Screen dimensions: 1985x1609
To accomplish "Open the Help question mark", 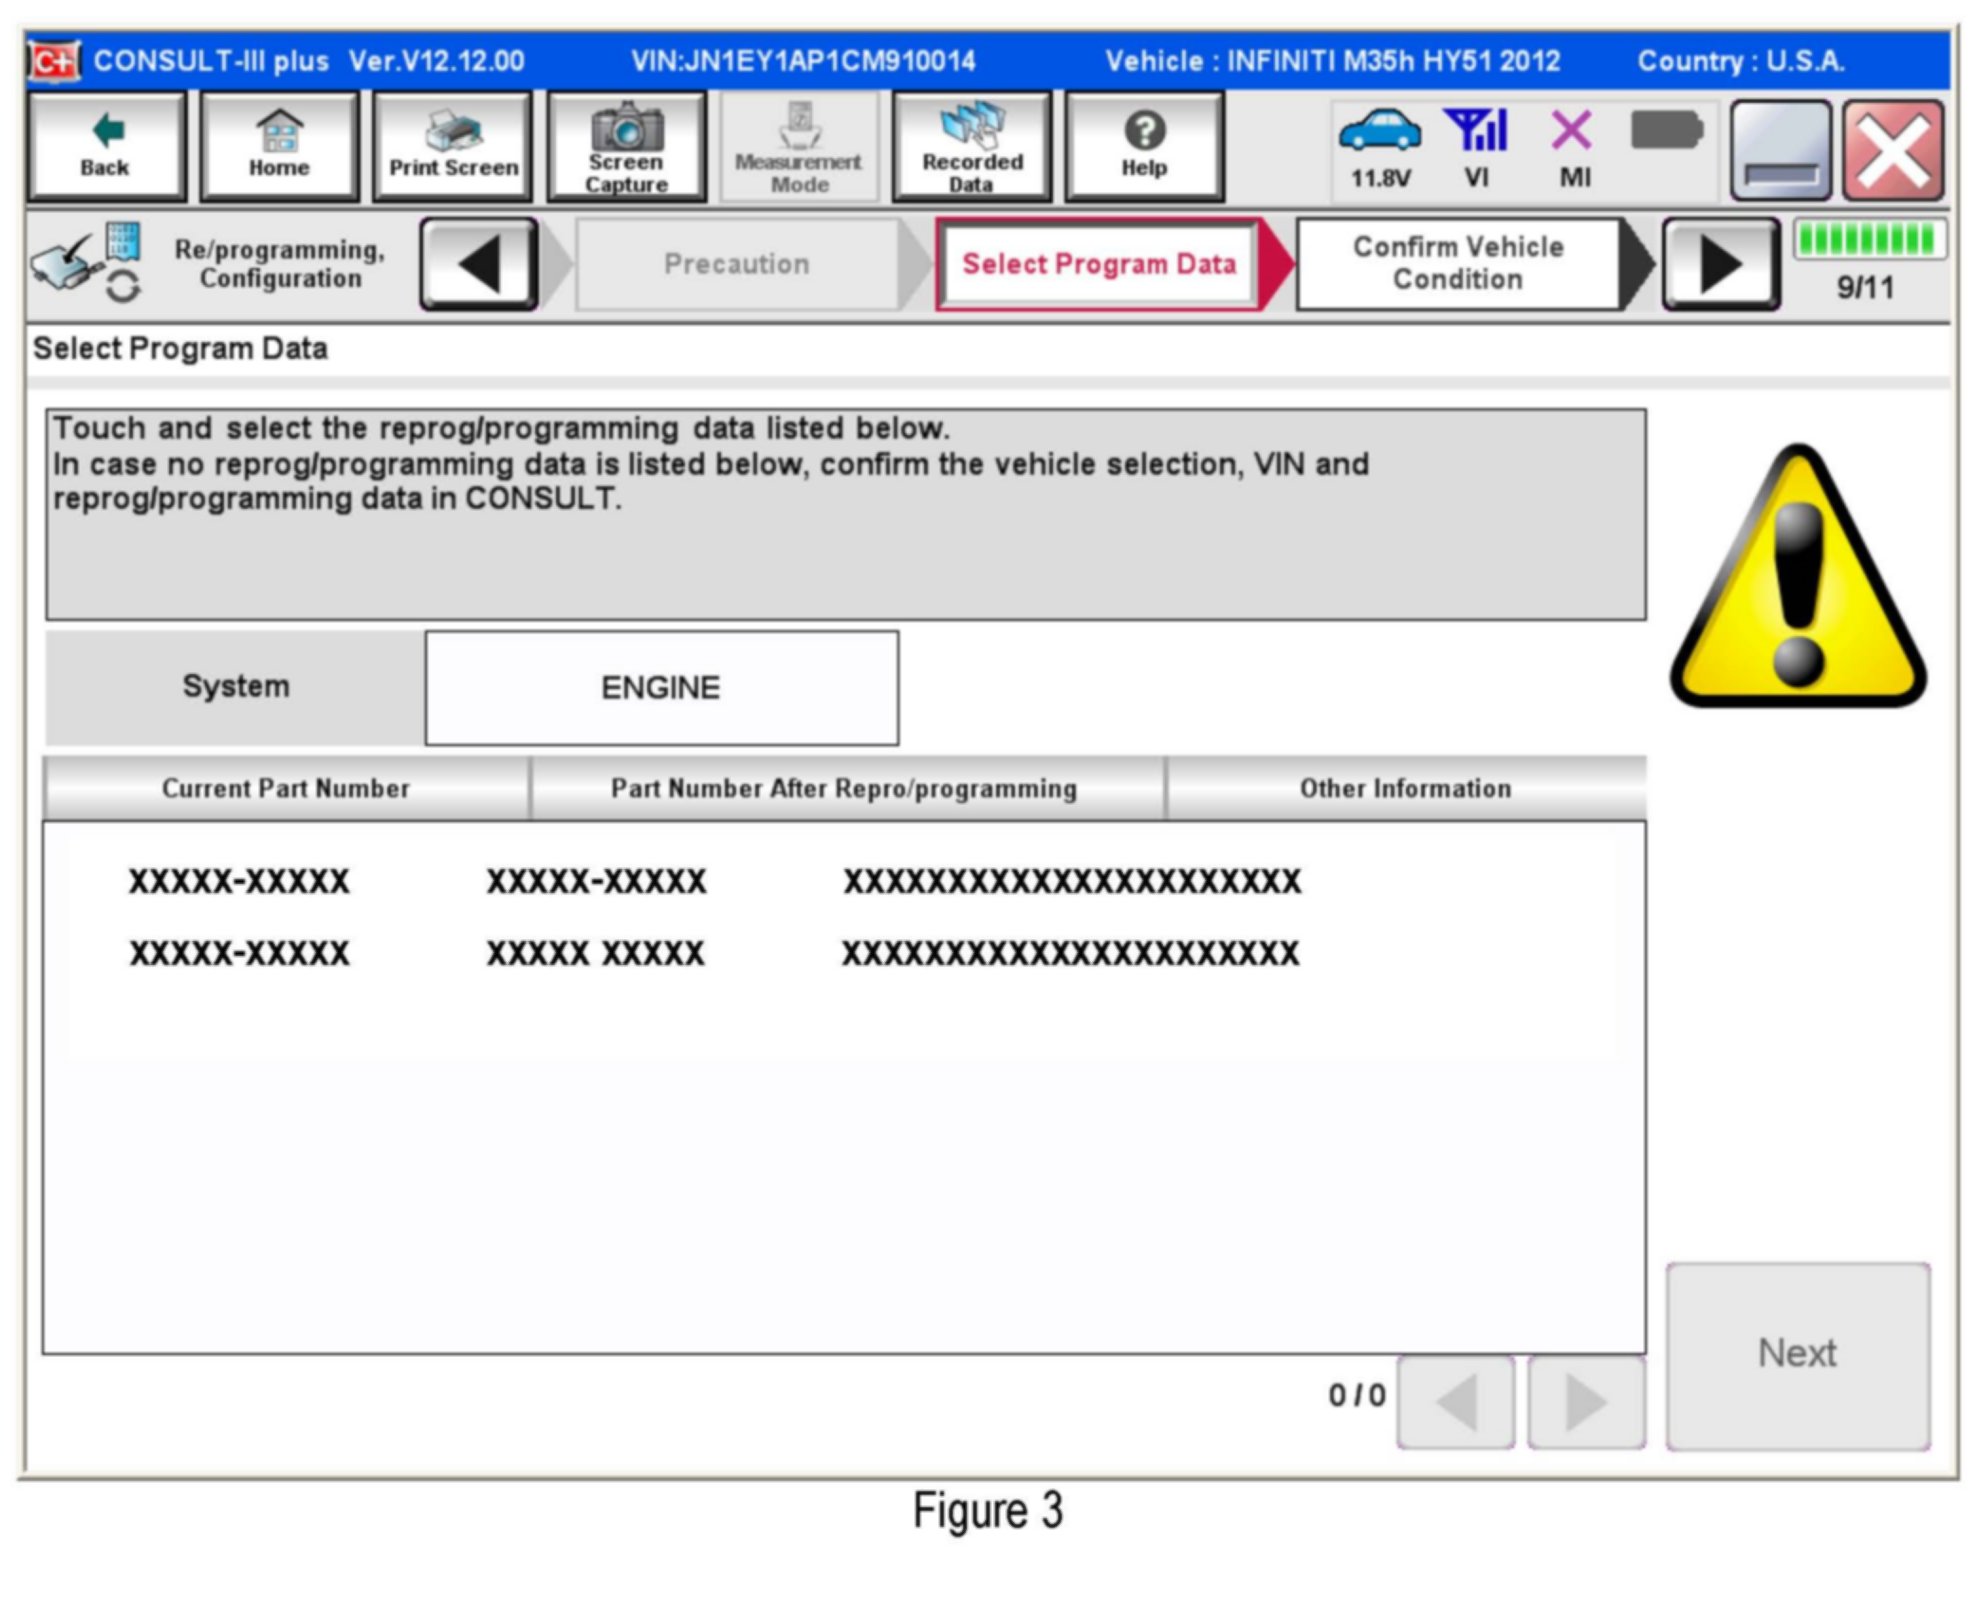I will [x=1144, y=146].
